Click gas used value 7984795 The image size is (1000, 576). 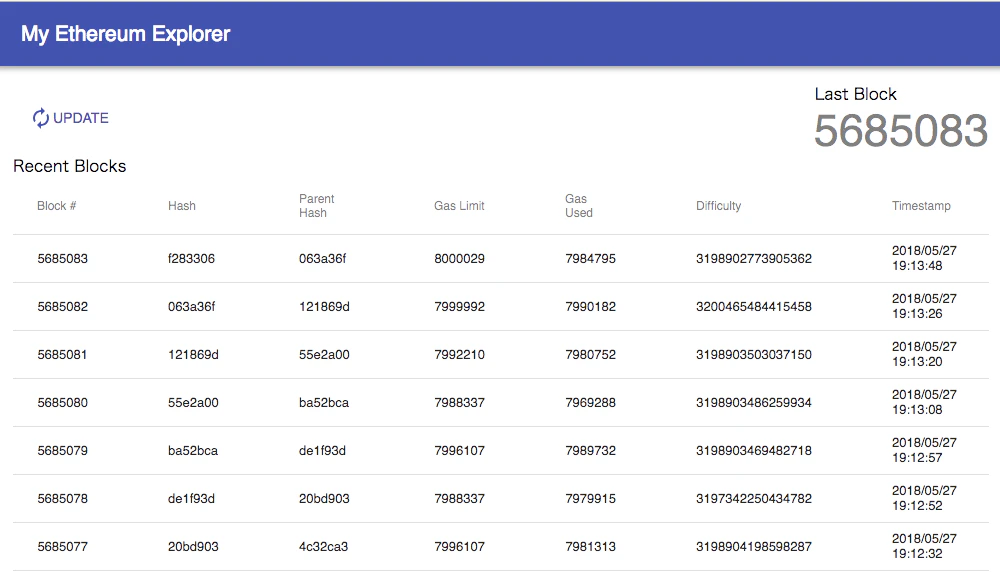[x=591, y=258]
